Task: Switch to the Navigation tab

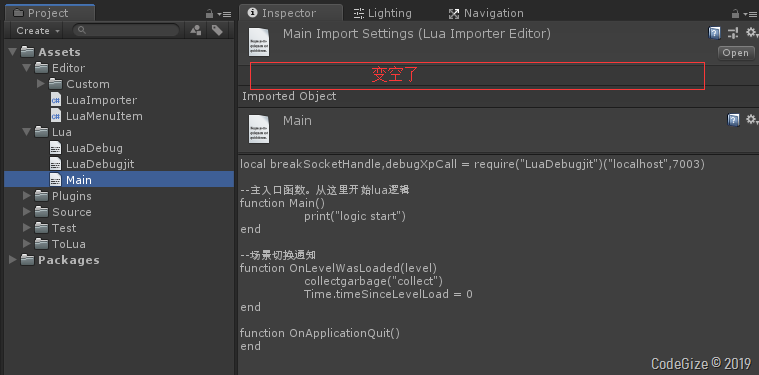Action: tap(486, 13)
